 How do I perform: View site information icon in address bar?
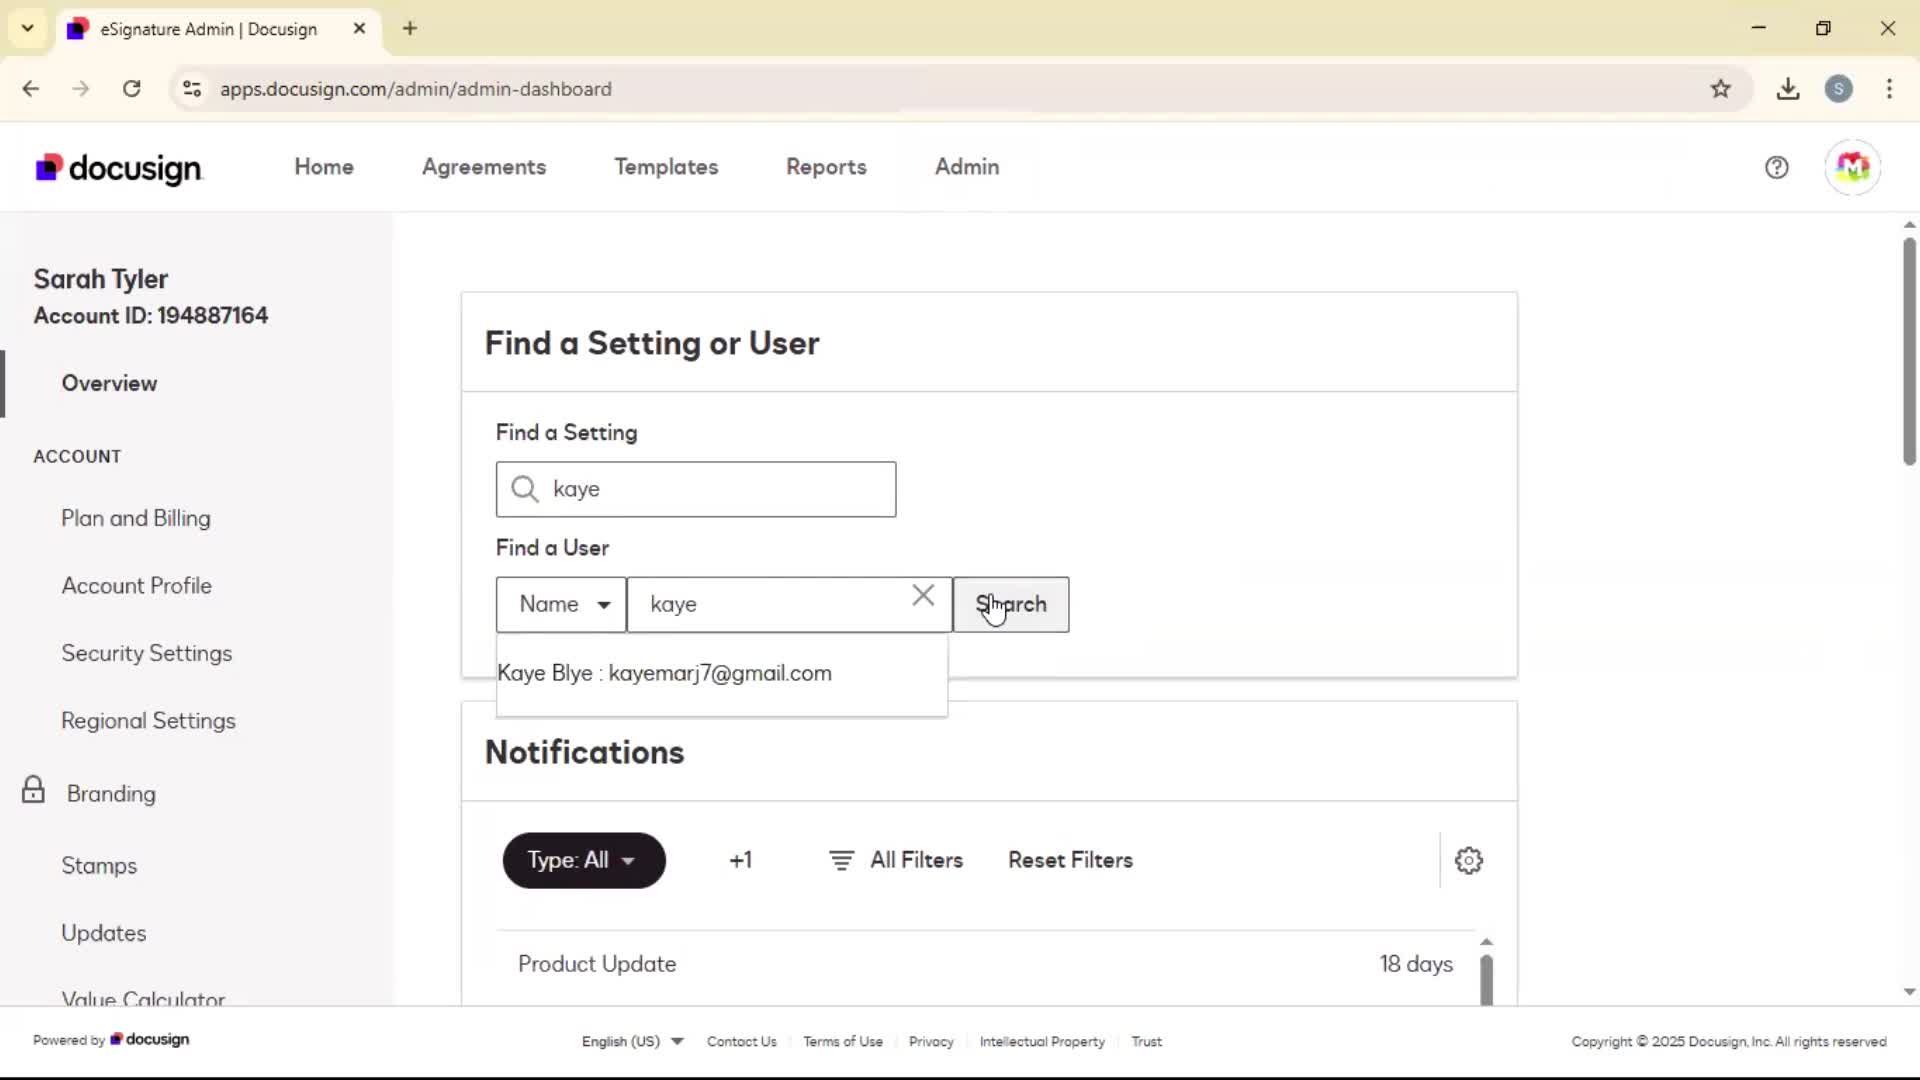[x=192, y=89]
